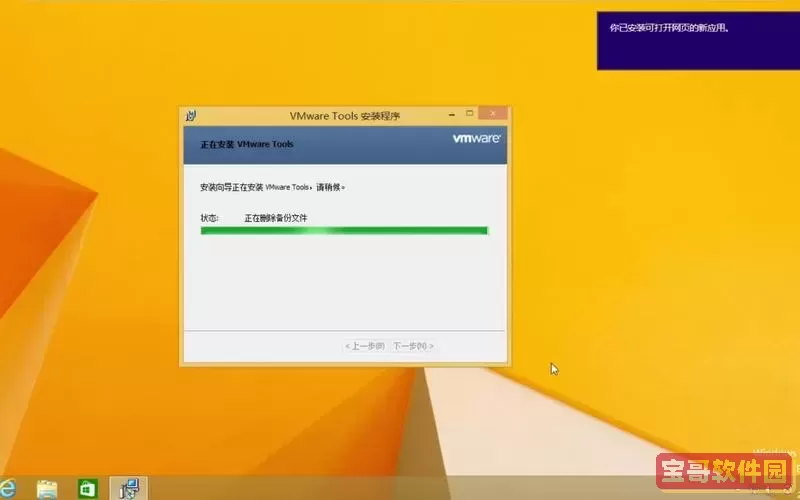
Task: Open Internet Explorer from the taskbar
Action: tap(7, 488)
